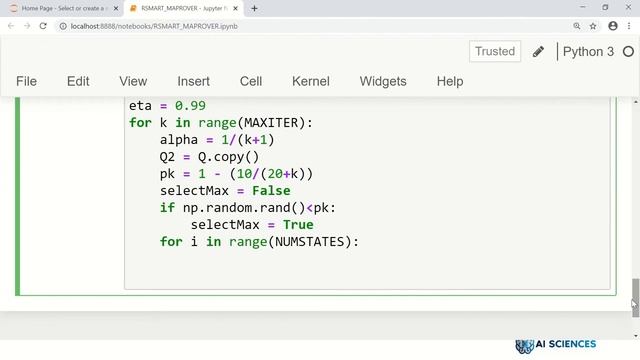The image size is (640, 360).
Task: Open the site information icon in address bar
Action: [63, 26]
